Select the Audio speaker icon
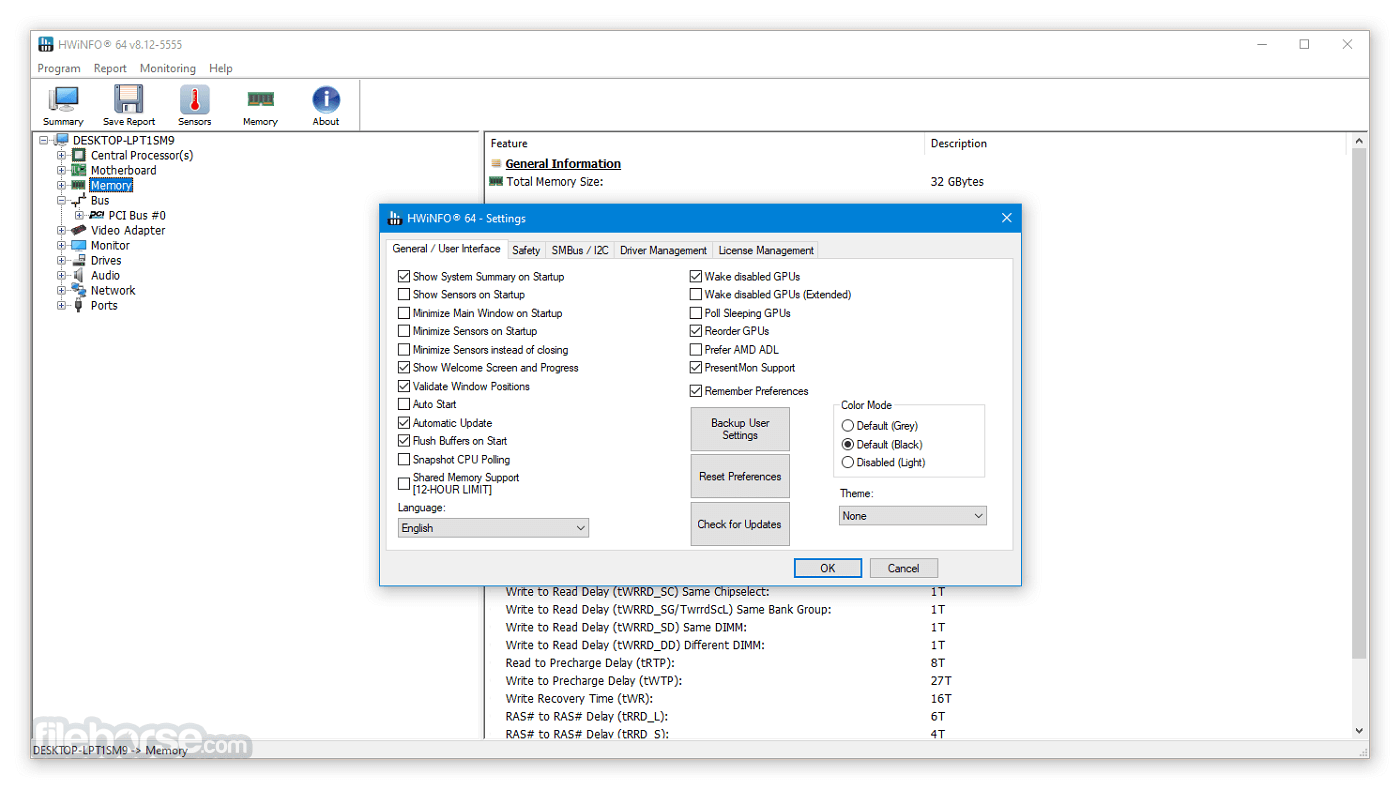Screen dimensions: 1400x789 point(79,275)
